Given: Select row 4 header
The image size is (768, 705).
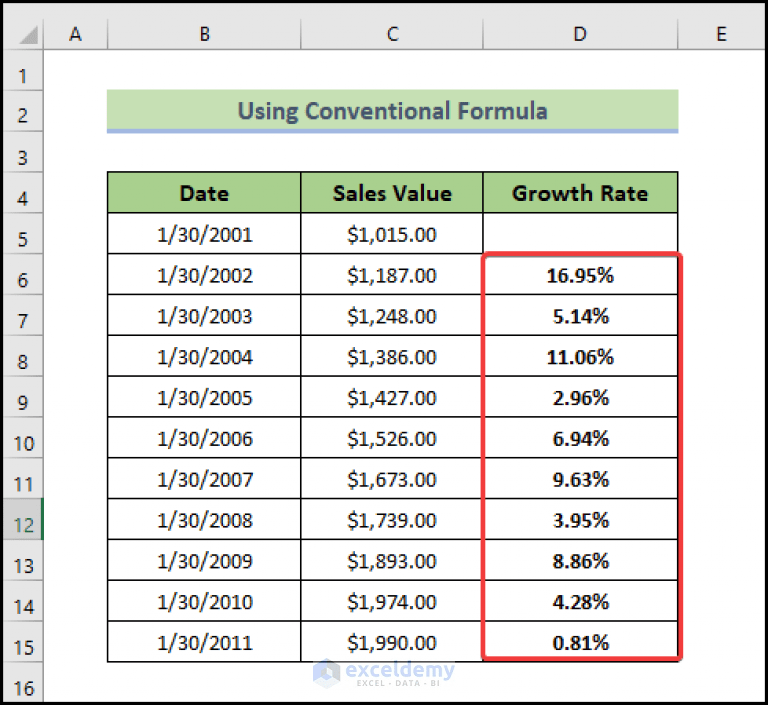Looking at the screenshot, I should point(23,193).
